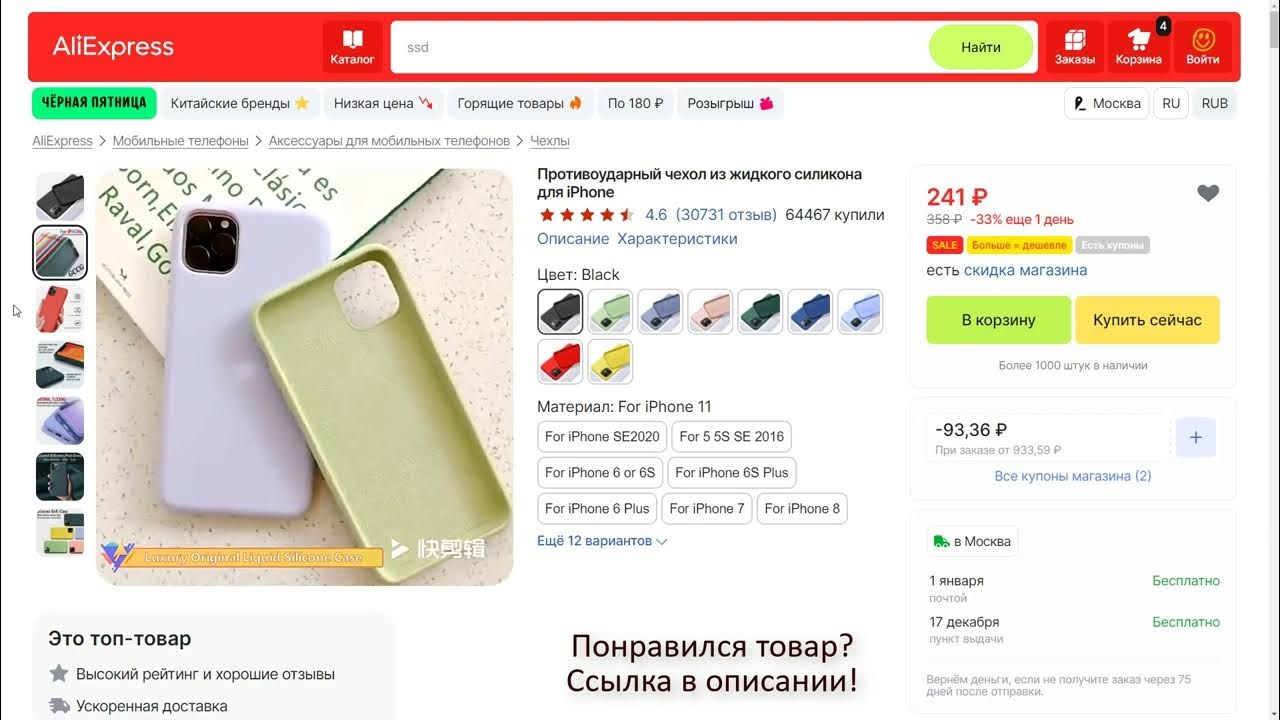Add product to favorites with heart icon
Image resolution: width=1280 pixels, height=720 pixels.
click(x=1208, y=194)
